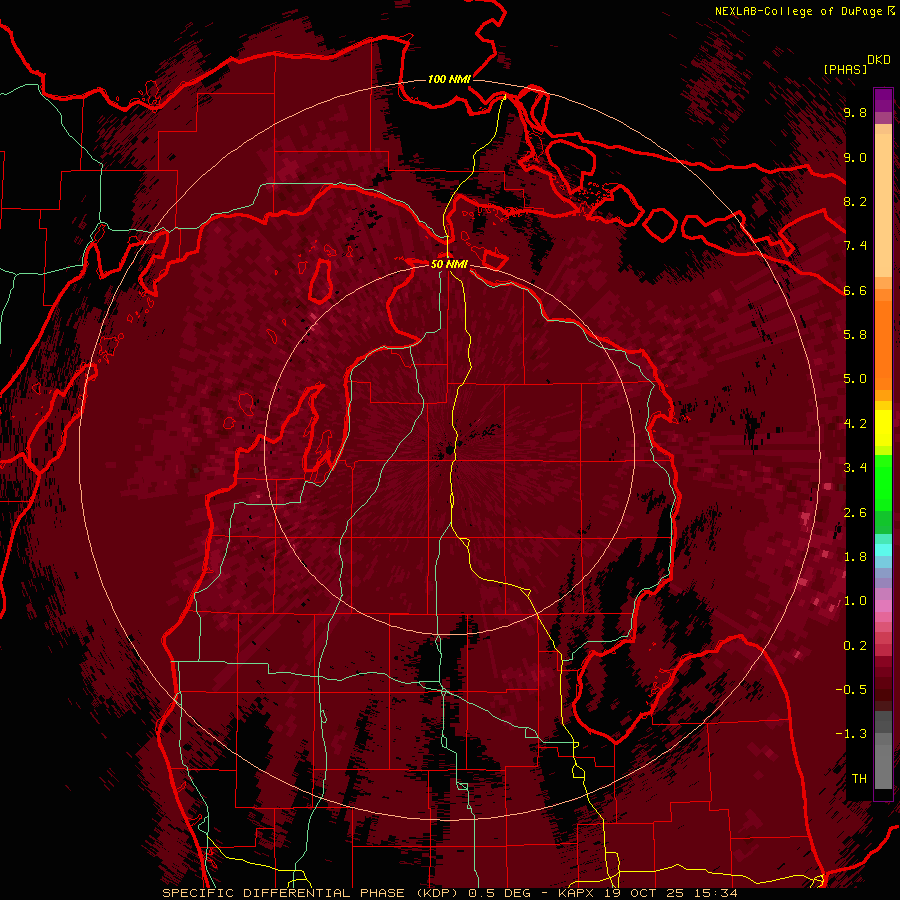Pick the orange band of the color bar
The image size is (900, 900).
point(883,345)
